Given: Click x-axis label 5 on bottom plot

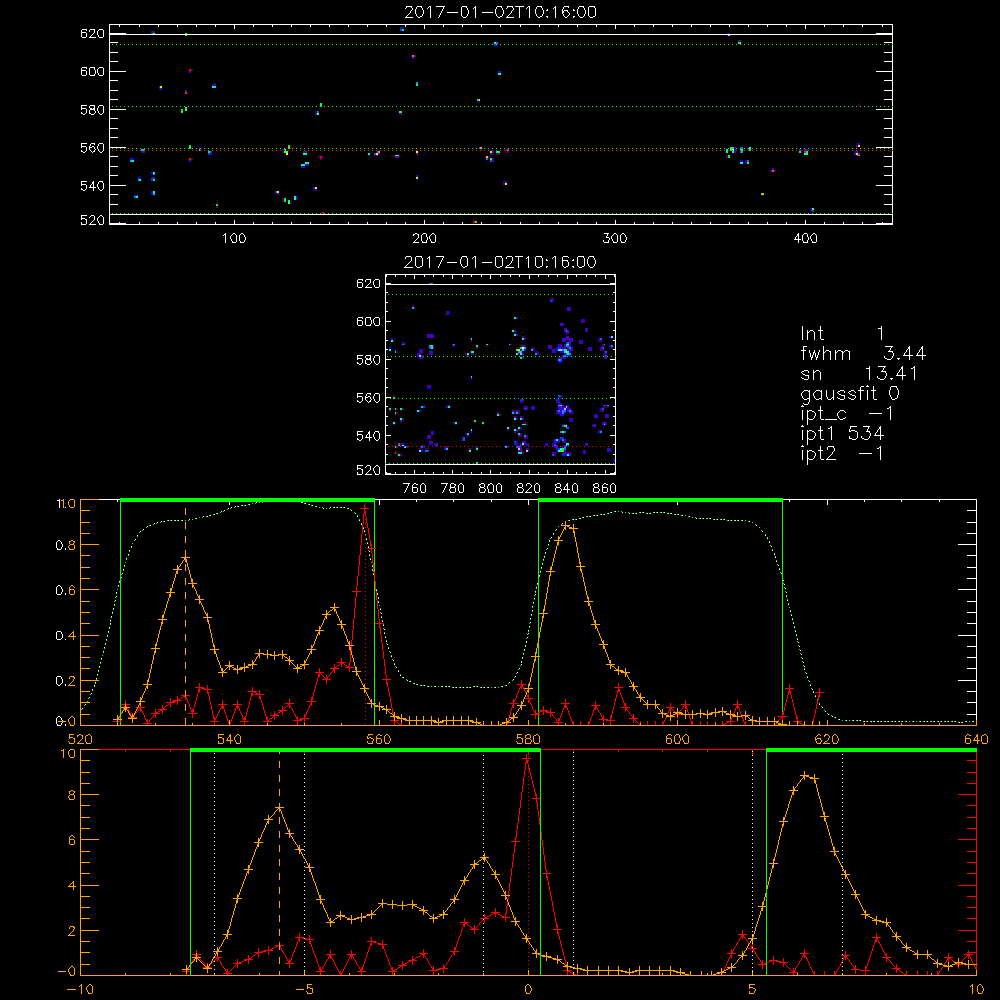Looking at the screenshot, I should [753, 989].
